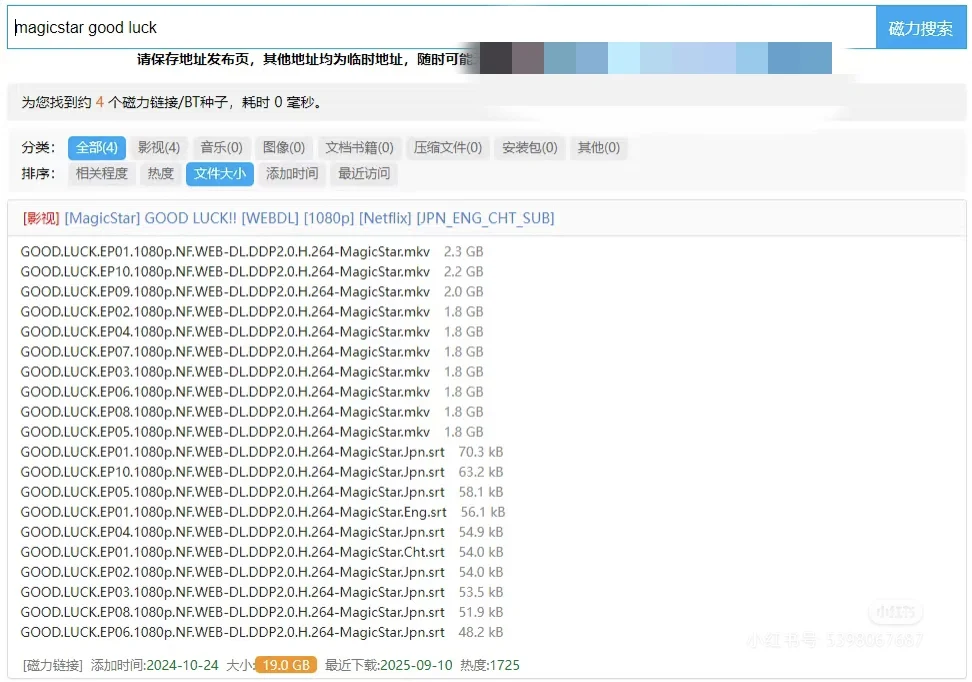Click the 磁力搜索 search button
Viewport: 972px width, 682px height.
(x=920, y=28)
